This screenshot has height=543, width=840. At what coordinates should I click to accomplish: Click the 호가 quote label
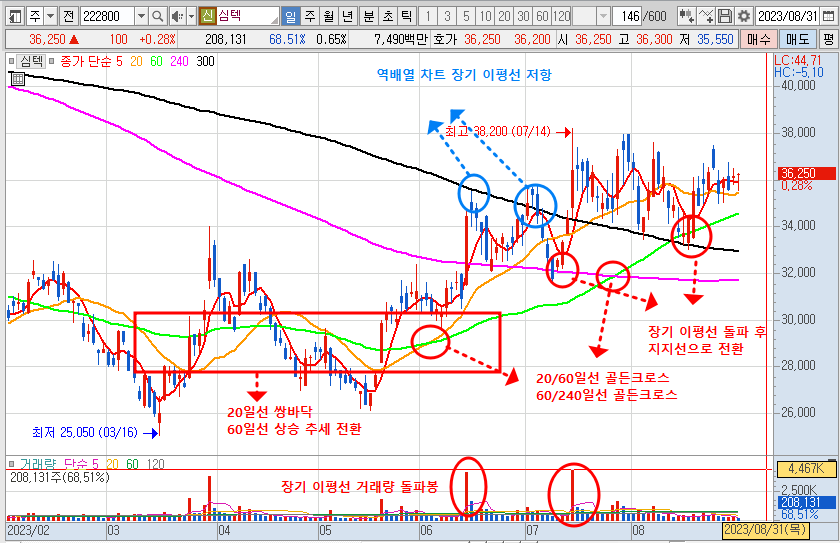[445, 40]
